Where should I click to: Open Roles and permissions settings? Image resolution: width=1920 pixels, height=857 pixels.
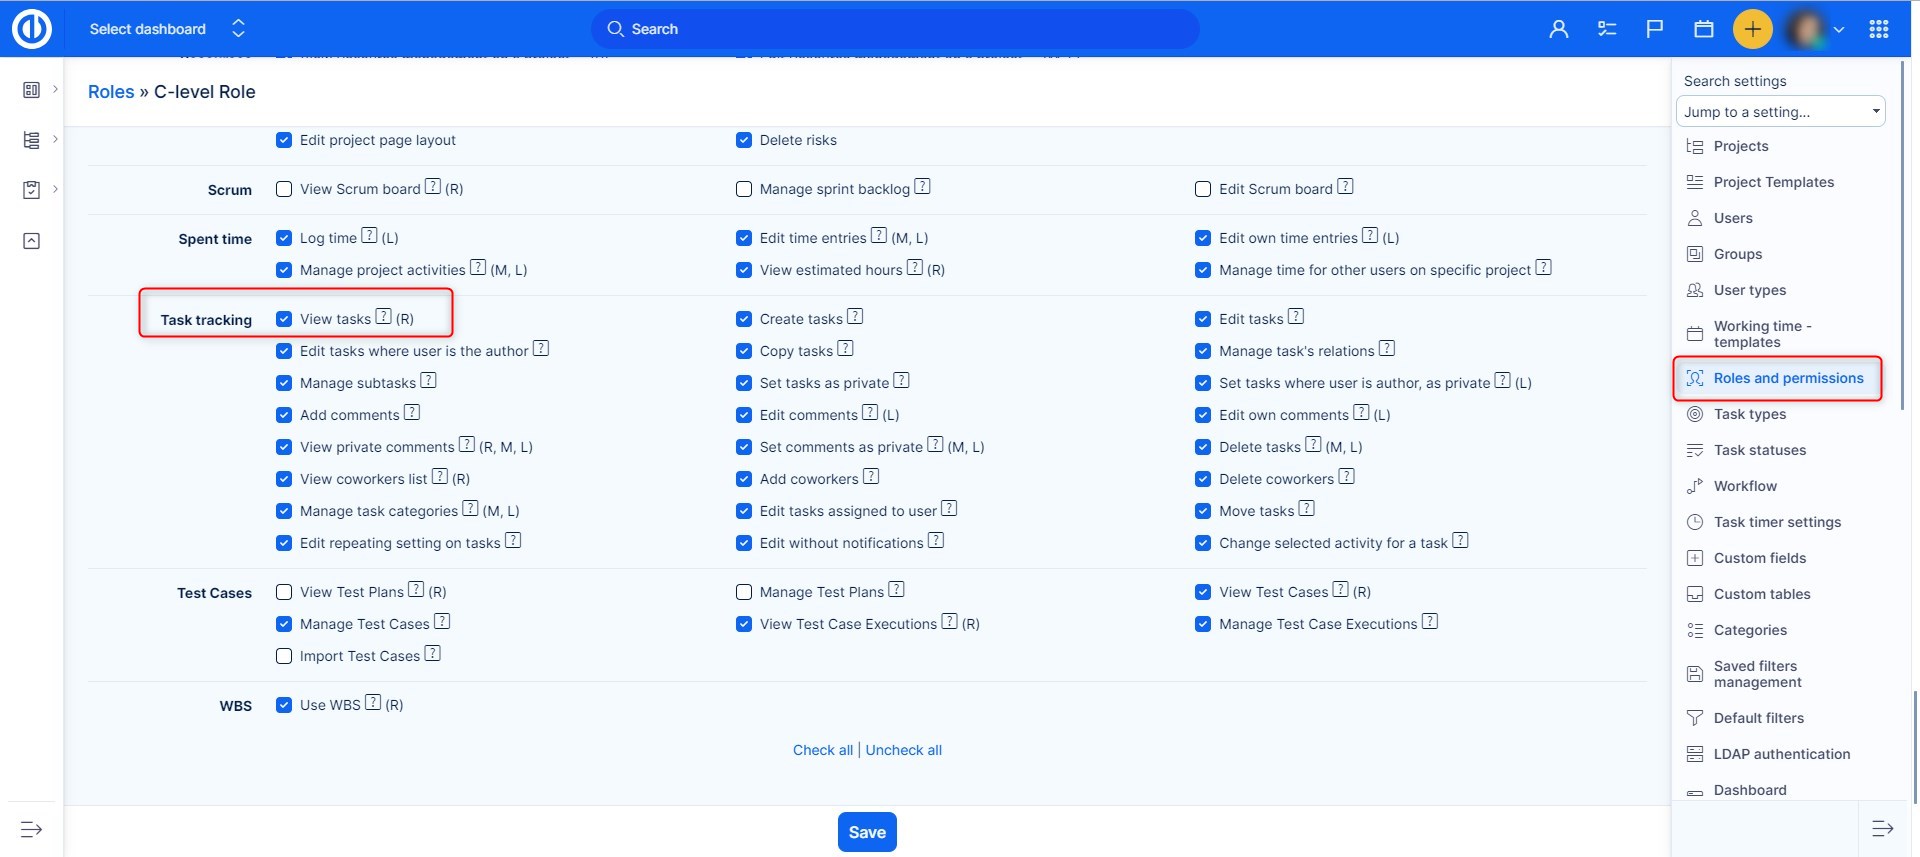pyautogui.click(x=1787, y=378)
